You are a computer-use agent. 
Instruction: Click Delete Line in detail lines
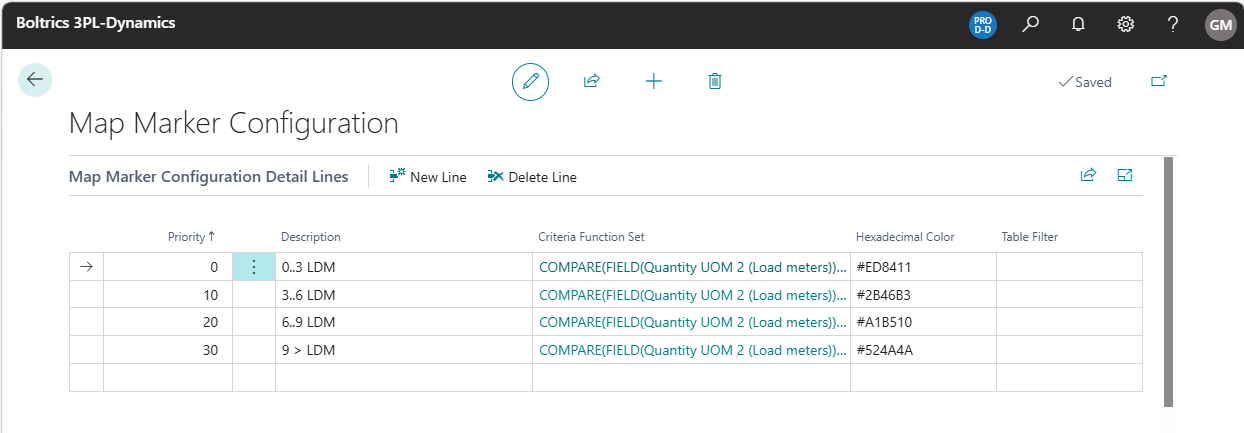pos(532,177)
